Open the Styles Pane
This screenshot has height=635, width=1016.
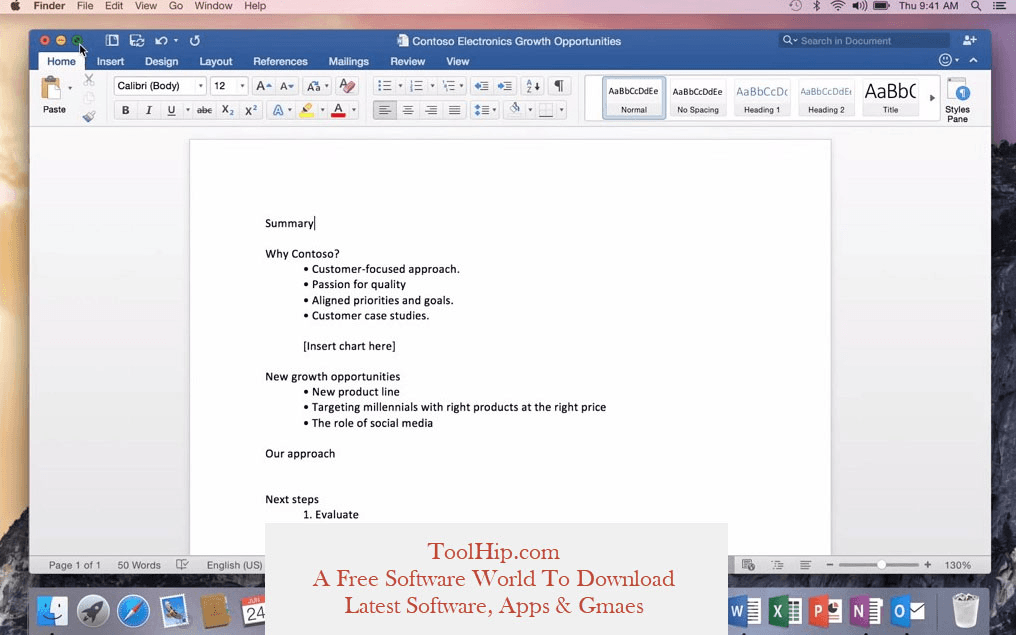pyautogui.click(x=957, y=100)
